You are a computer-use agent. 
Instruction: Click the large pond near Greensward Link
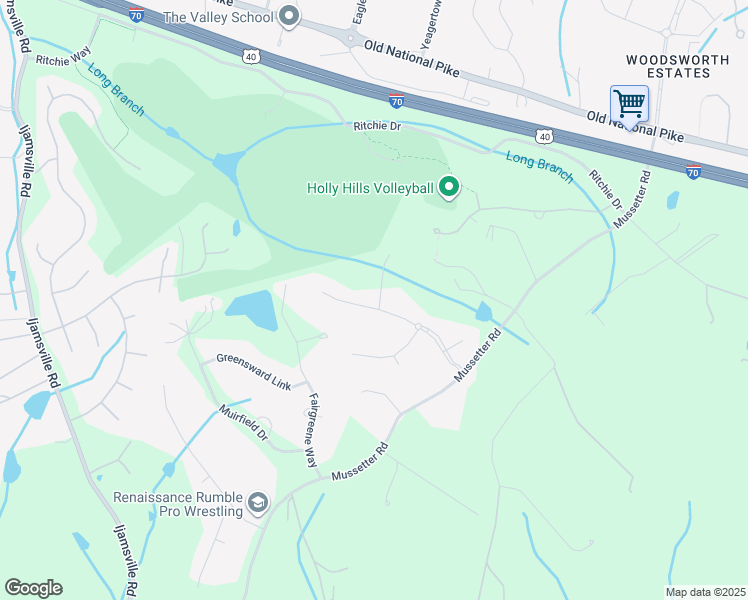(x=252, y=310)
